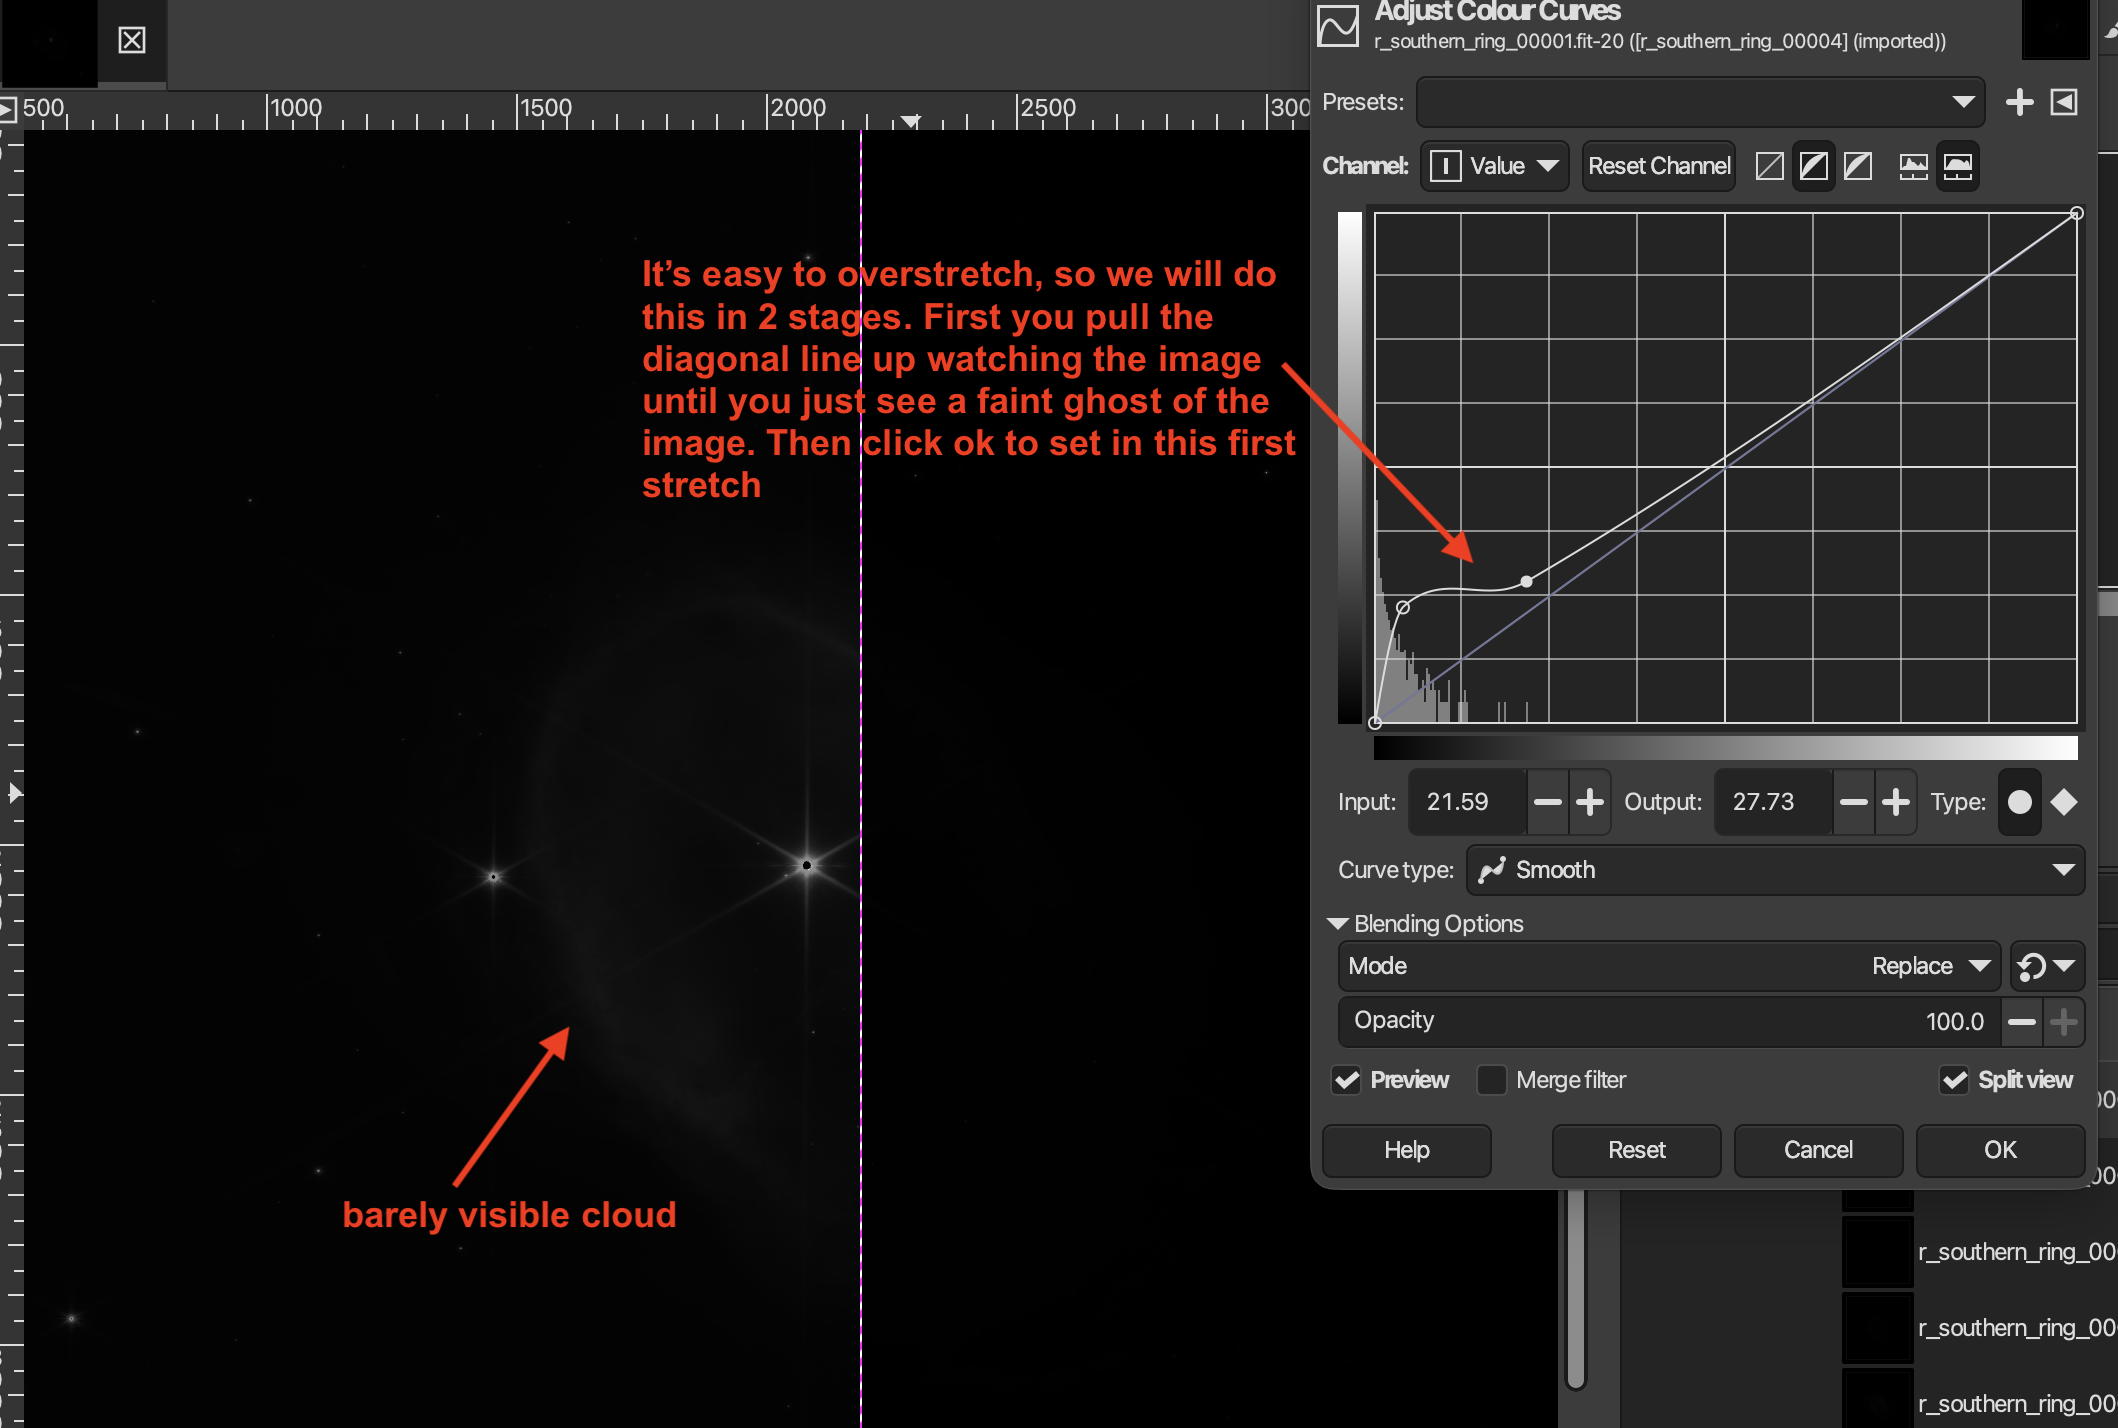This screenshot has width=2118, height=1428.
Task: Enable the Merge filter checkbox
Action: point(1492,1080)
